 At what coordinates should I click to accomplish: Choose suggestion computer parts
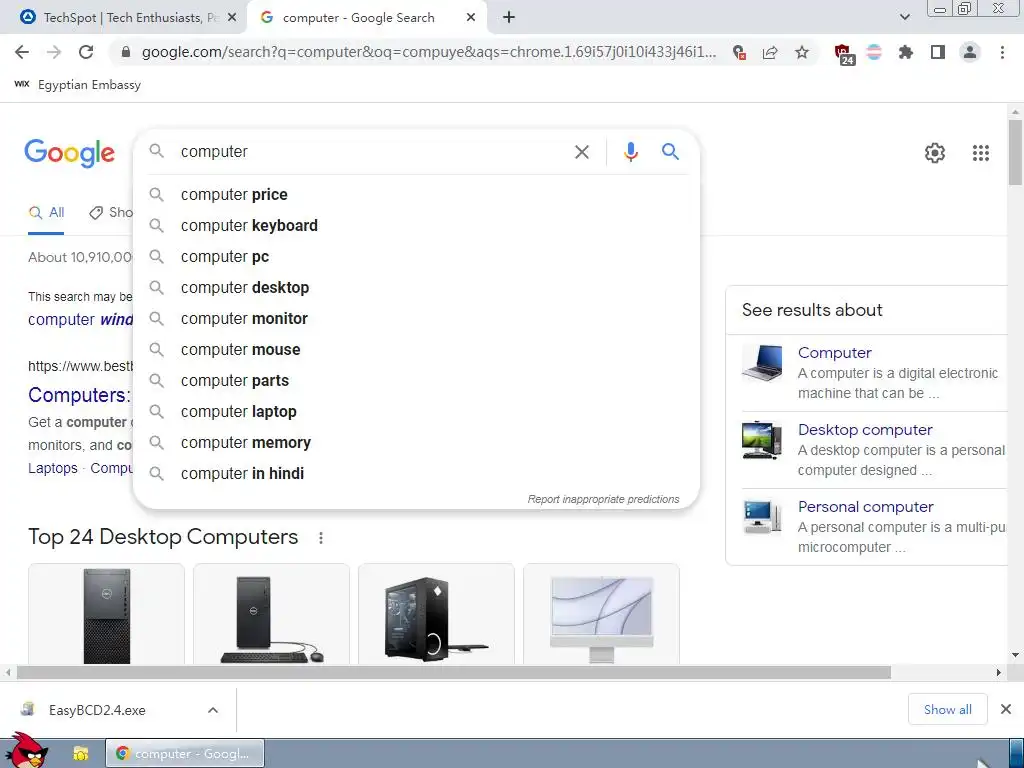tap(416, 381)
